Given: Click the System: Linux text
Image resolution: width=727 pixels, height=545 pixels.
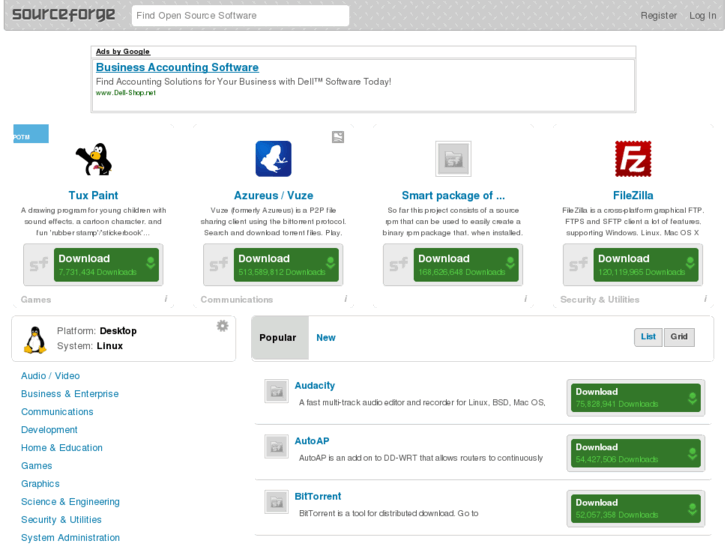Looking at the screenshot, I should point(90,346).
